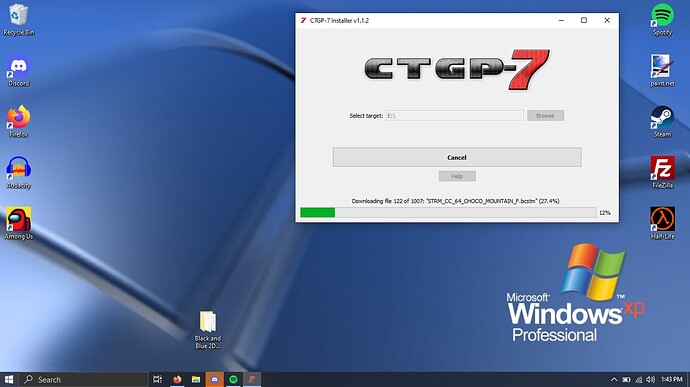Screen dimensions: 690x387
Task: Open the Recycle Bin desktop icon
Action: click(x=18, y=19)
